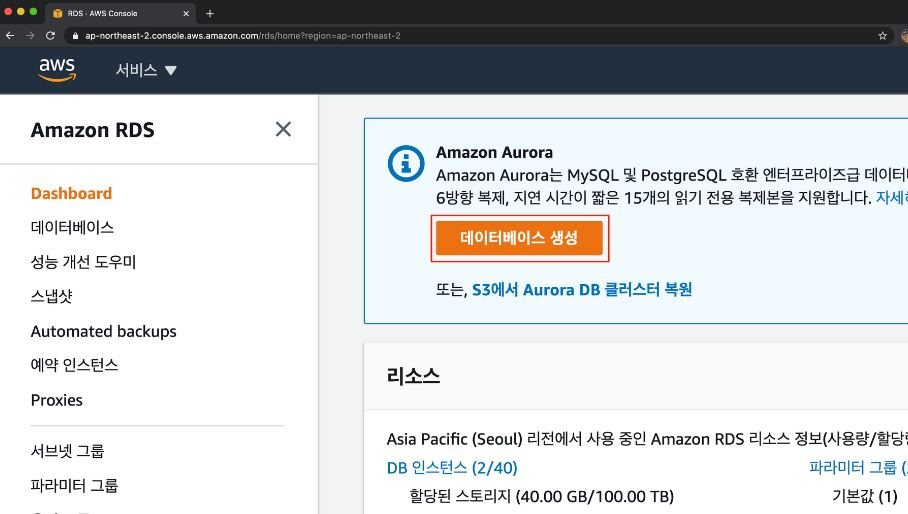Click the AWS logo home icon

pyautogui.click(x=57, y=70)
